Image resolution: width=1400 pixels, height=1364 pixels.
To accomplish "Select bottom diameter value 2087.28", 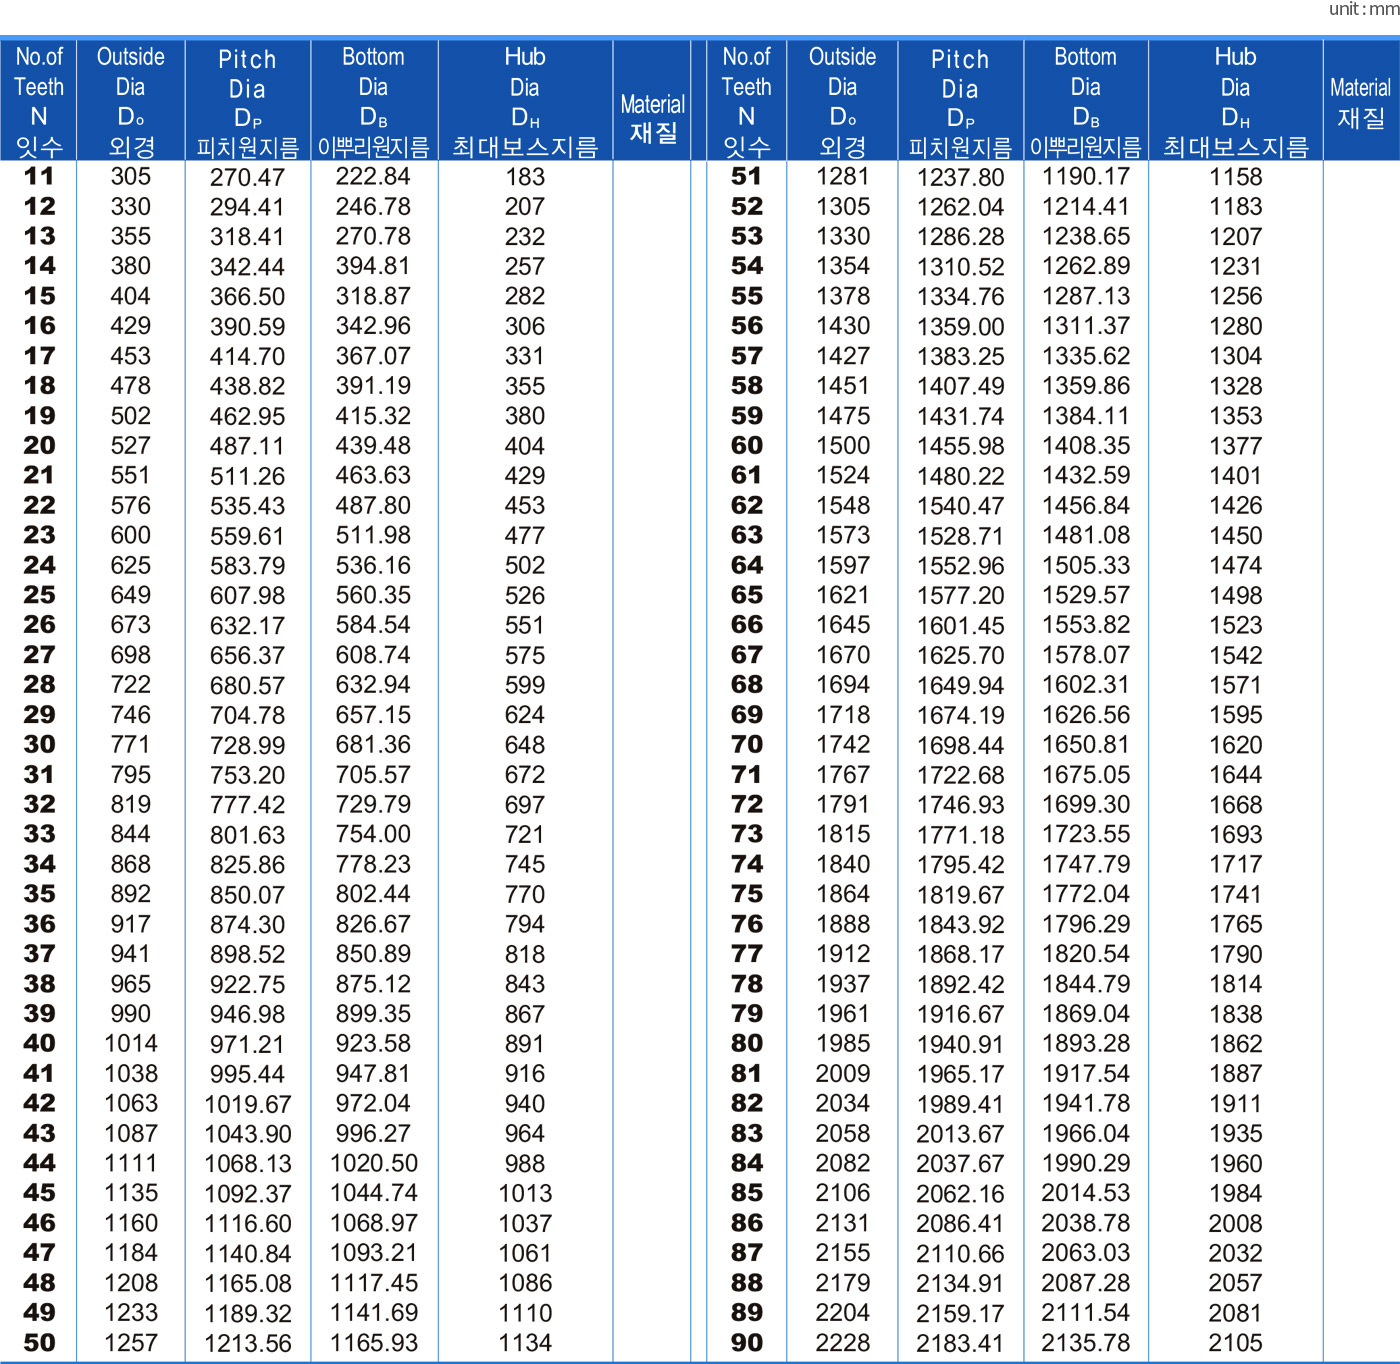I will pyautogui.click(x=1086, y=1283).
